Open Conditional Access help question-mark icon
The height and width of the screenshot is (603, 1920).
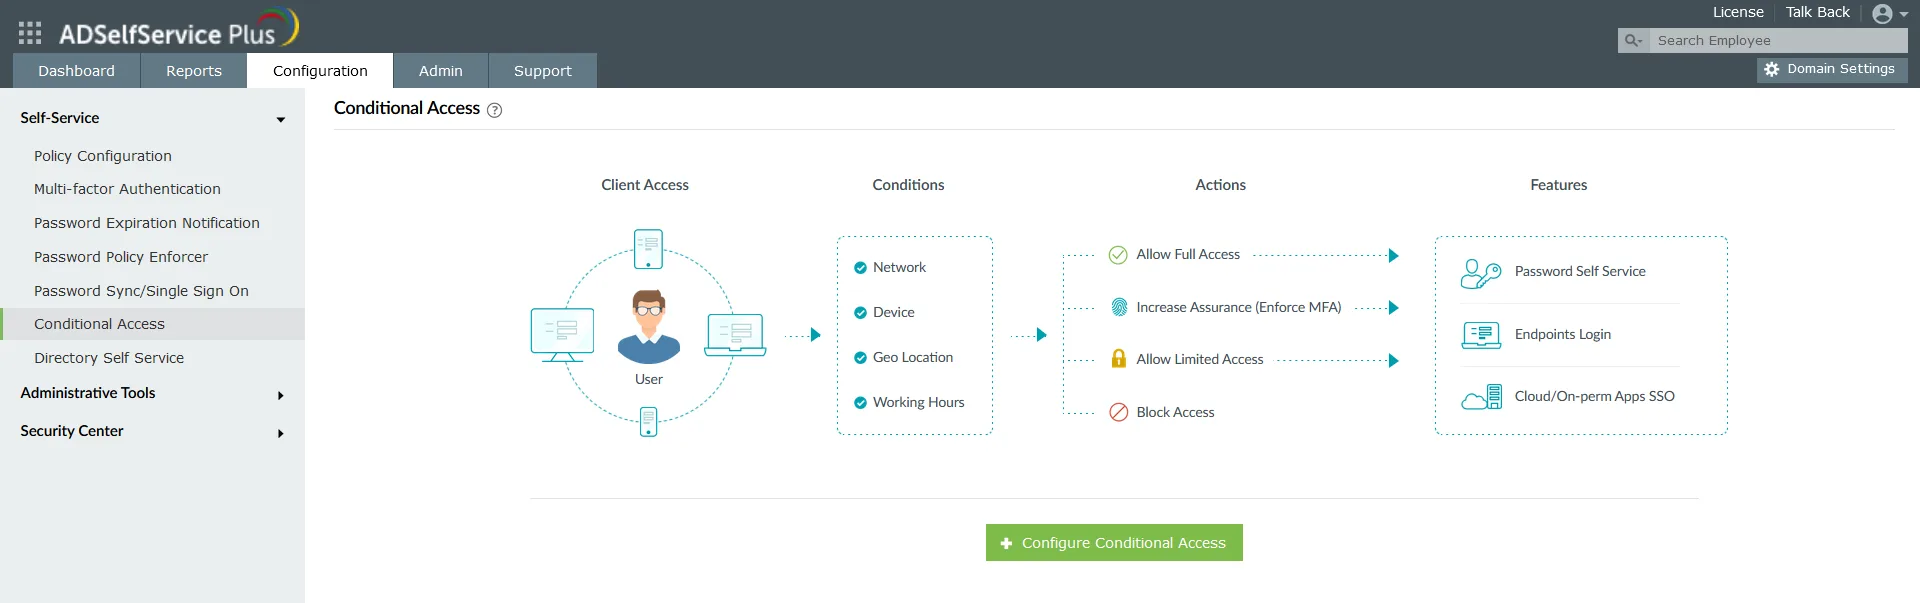(494, 110)
